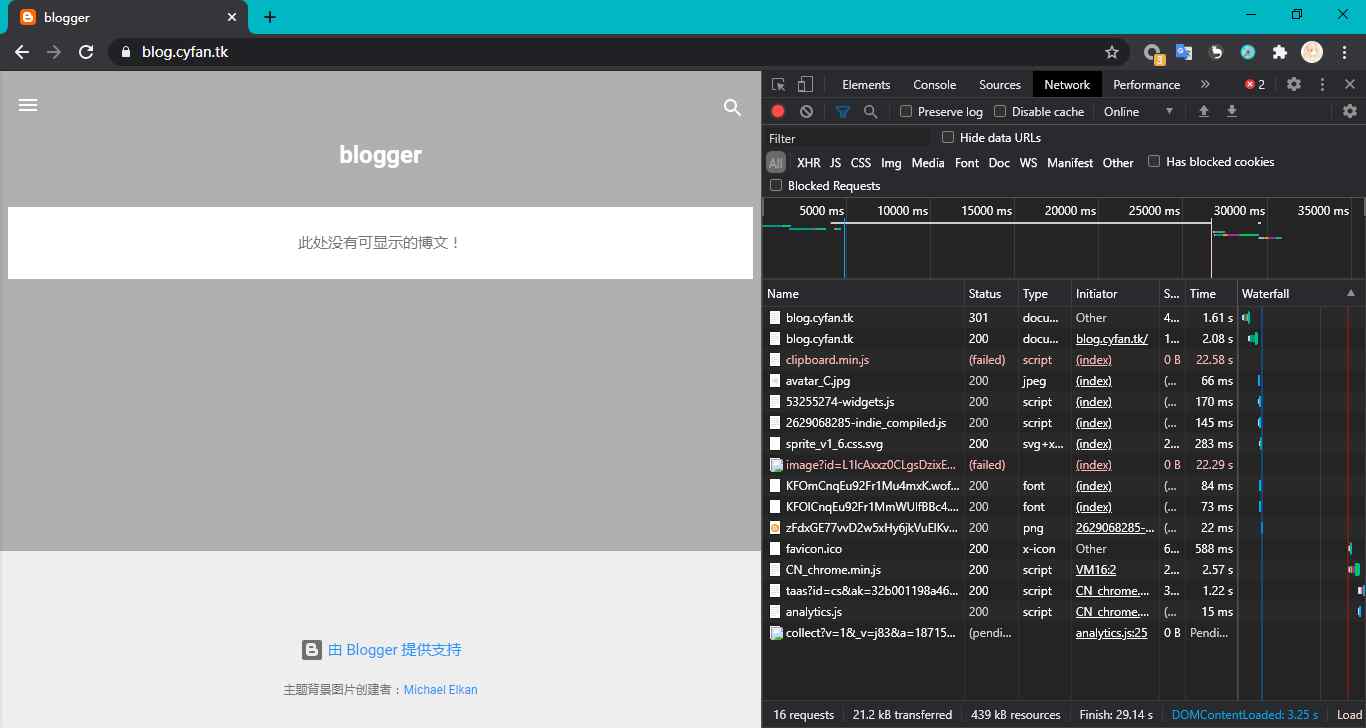Go back to the previous page
This screenshot has width=1366, height=728.
tap(22, 52)
